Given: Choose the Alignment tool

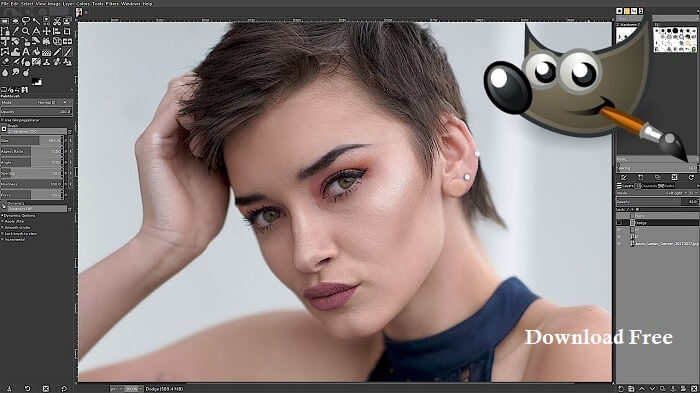Looking at the screenshot, I should [x=57, y=31].
